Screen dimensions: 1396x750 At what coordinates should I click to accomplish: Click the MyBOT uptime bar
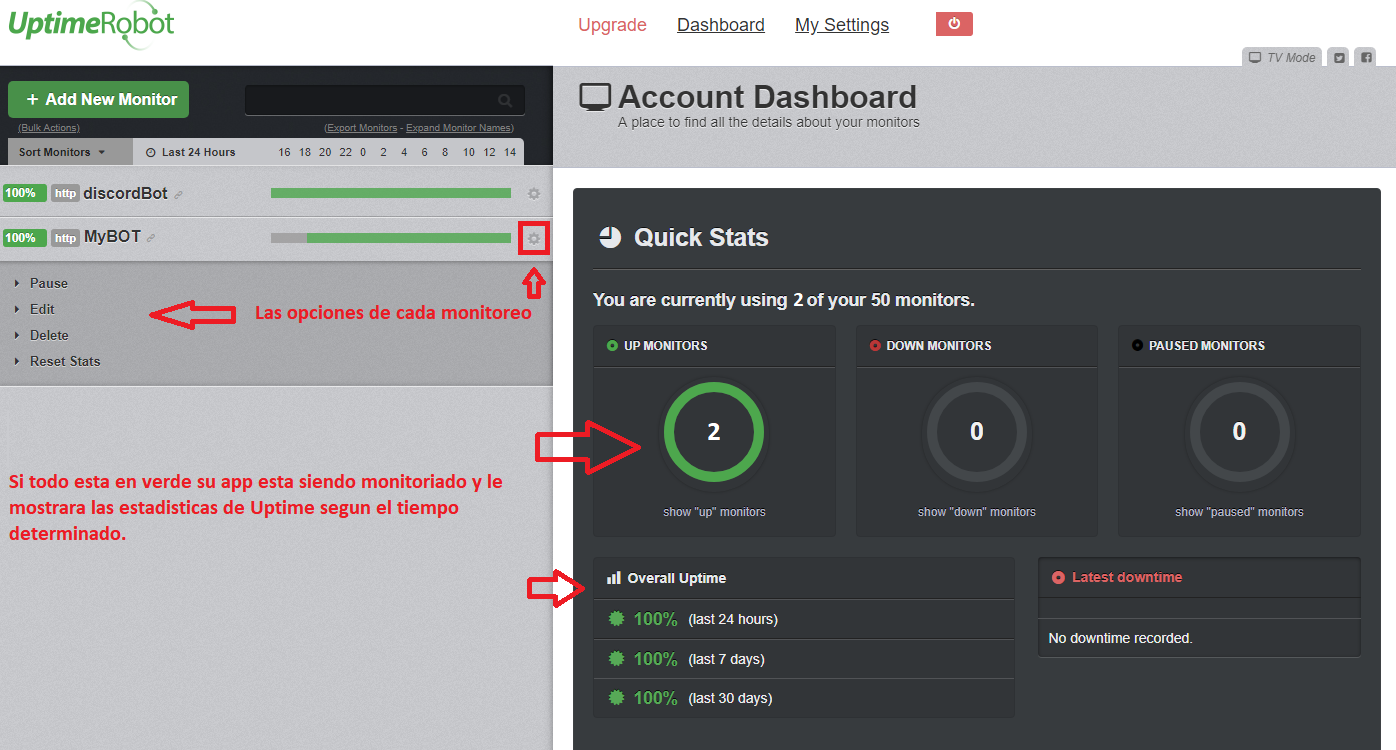(391, 238)
